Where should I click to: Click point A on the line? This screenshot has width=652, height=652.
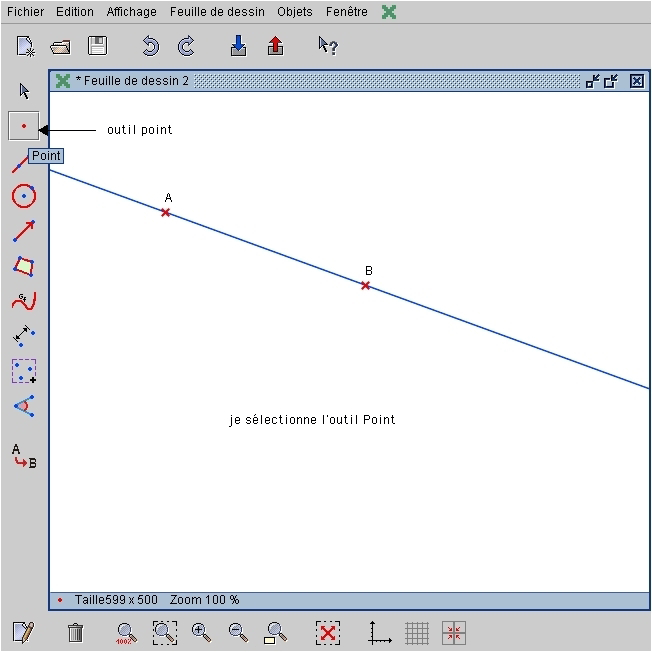click(x=166, y=212)
